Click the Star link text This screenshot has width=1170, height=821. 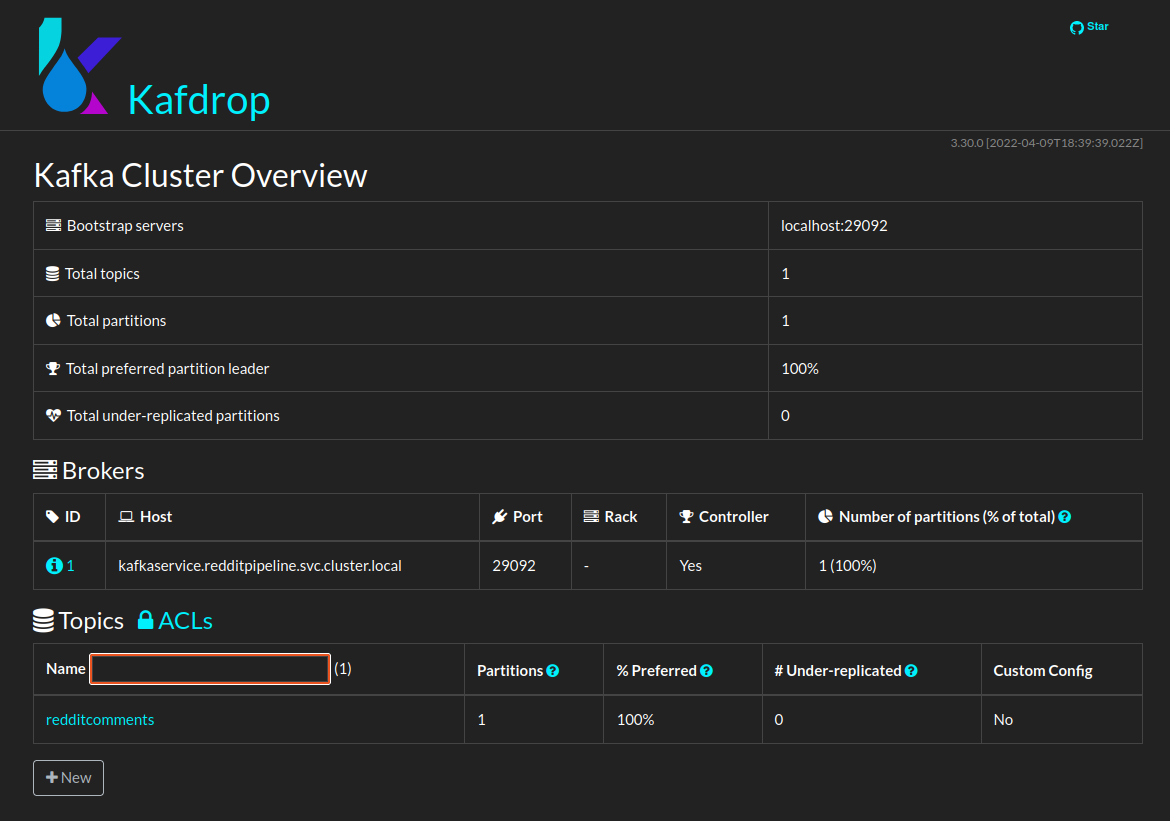[1097, 26]
